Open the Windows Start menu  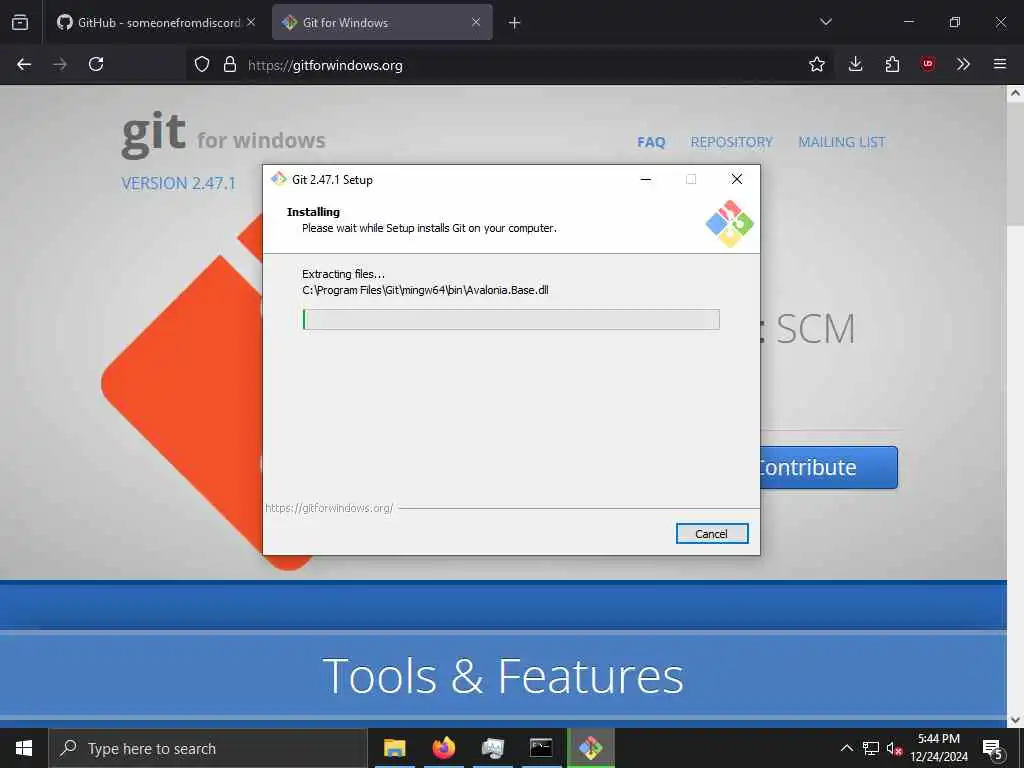(24, 748)
